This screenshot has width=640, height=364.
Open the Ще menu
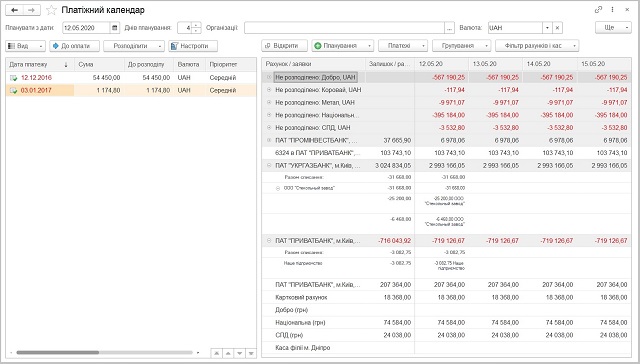click(x=613, y=28)
